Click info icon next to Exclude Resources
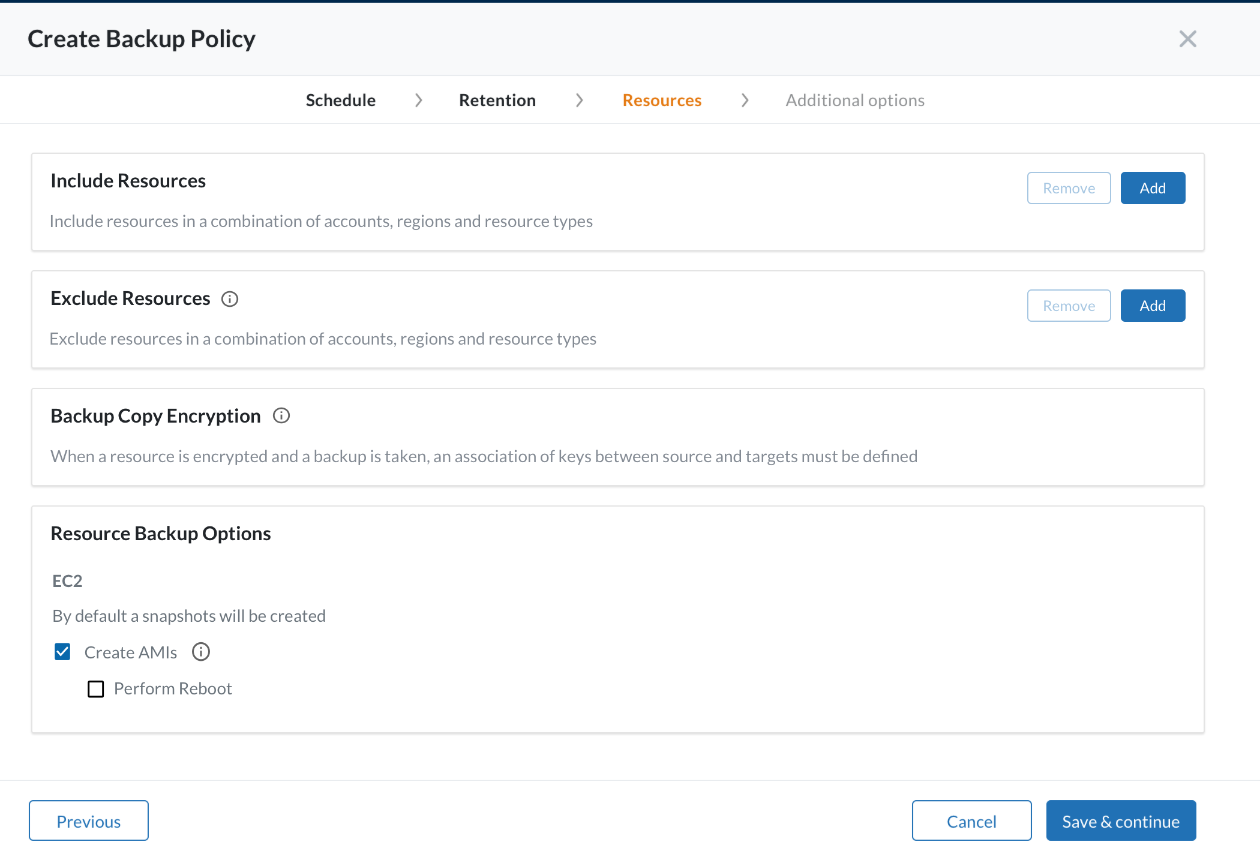The width and height of the screenshot is (1260, 853). (230, 299)
